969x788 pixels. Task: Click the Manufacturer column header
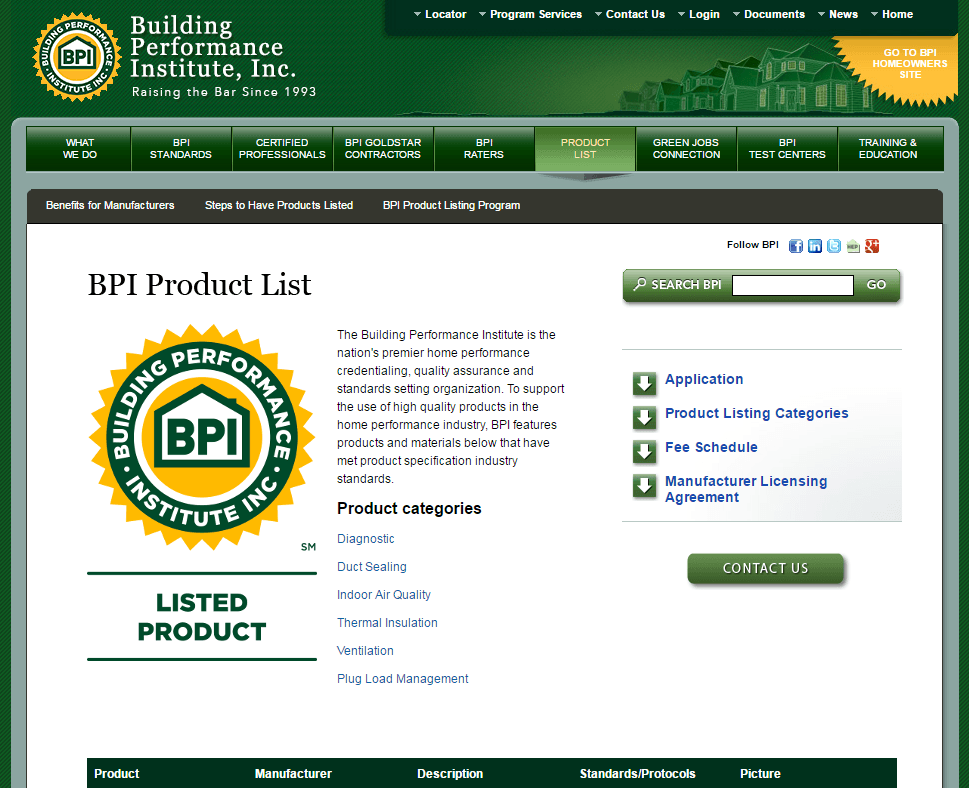[293, 774]
